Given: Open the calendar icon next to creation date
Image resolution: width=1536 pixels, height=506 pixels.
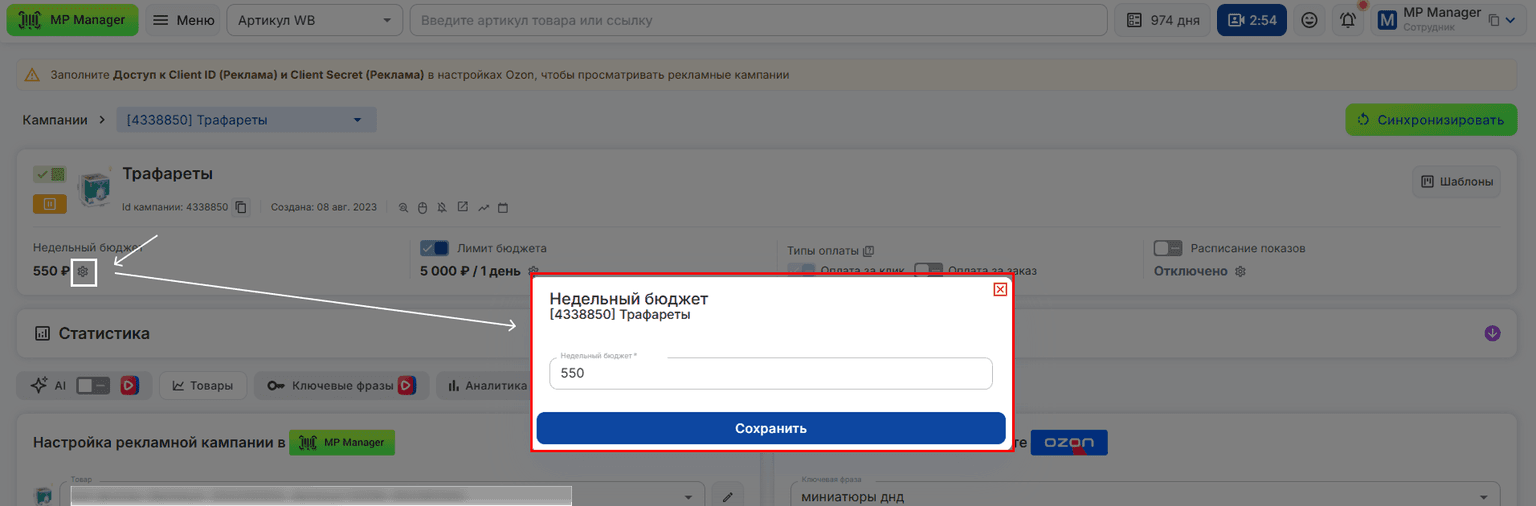Looking at the screenshot, I should click(503, 208).
